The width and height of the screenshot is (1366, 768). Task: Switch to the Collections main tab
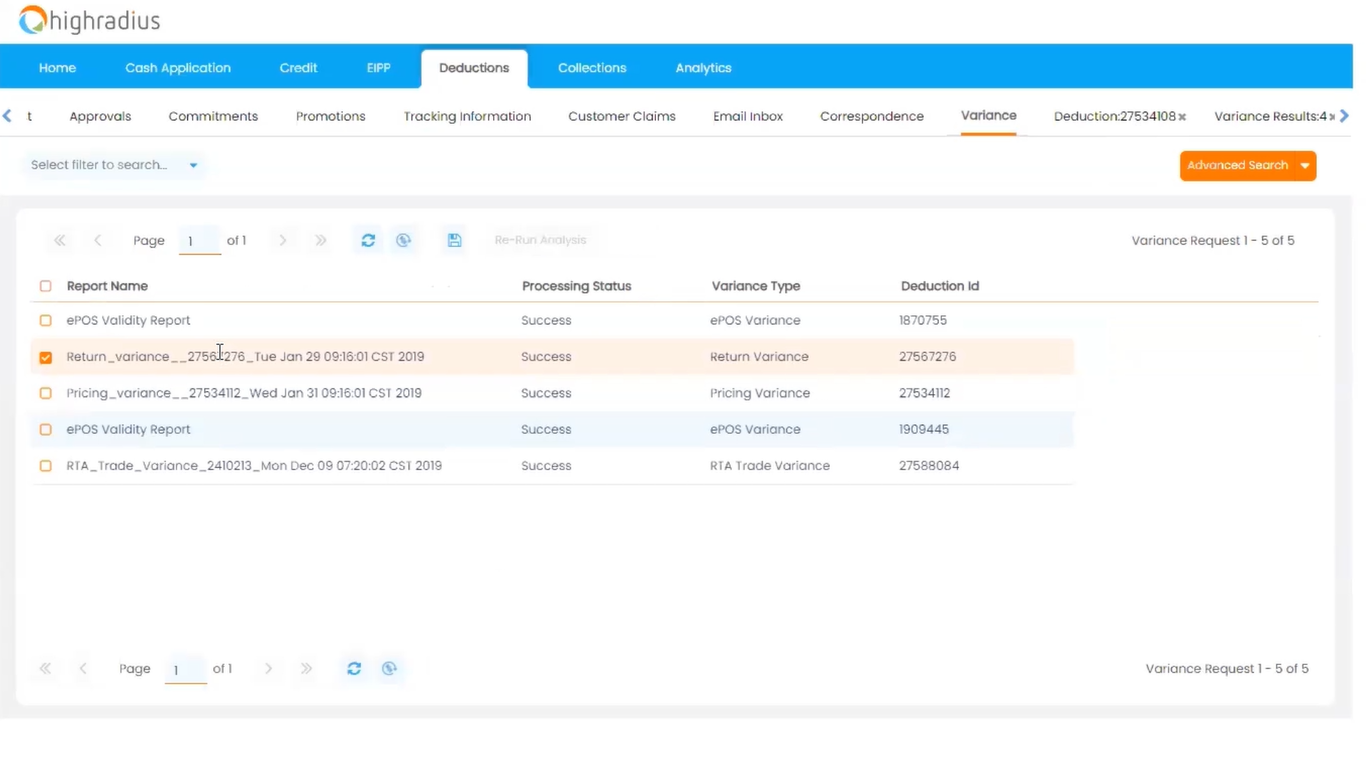[x=592, y=68]
